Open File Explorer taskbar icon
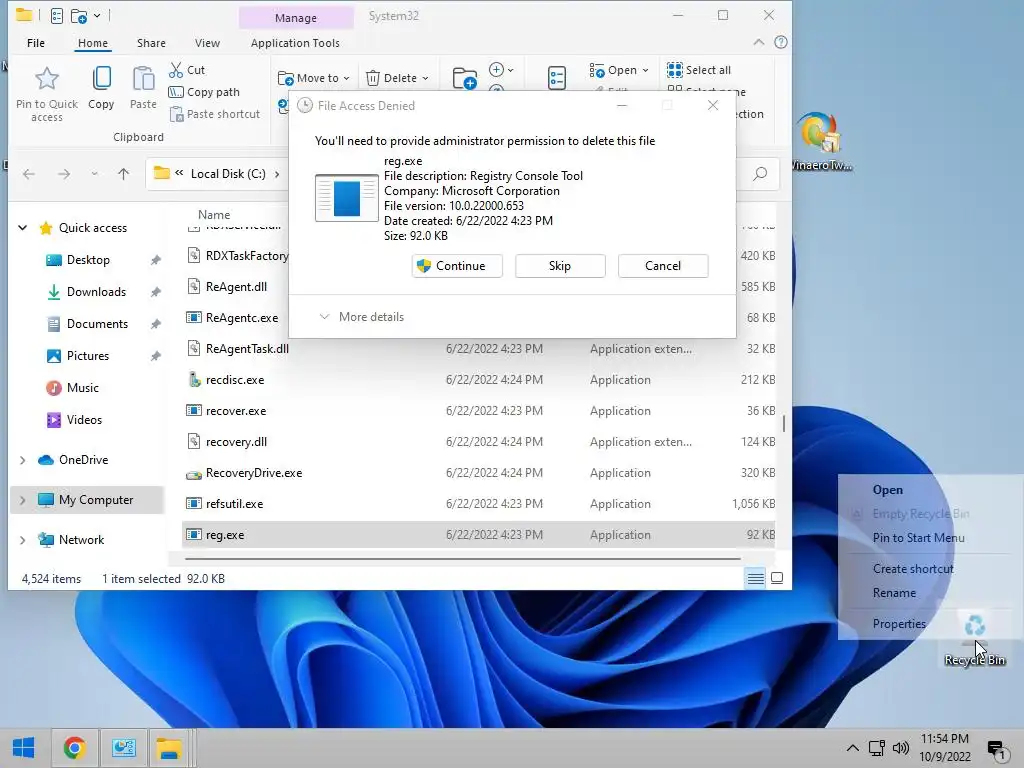Viewport: 1024px width, 768px height. point(169,748)
